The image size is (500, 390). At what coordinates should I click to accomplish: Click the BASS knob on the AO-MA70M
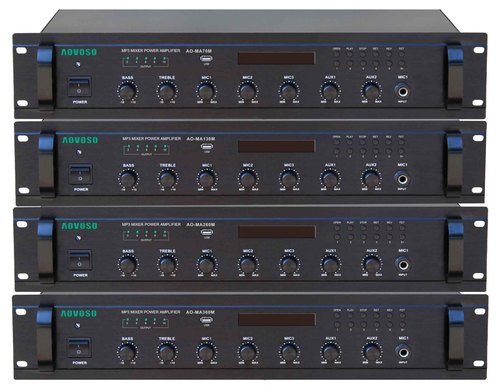127,91
